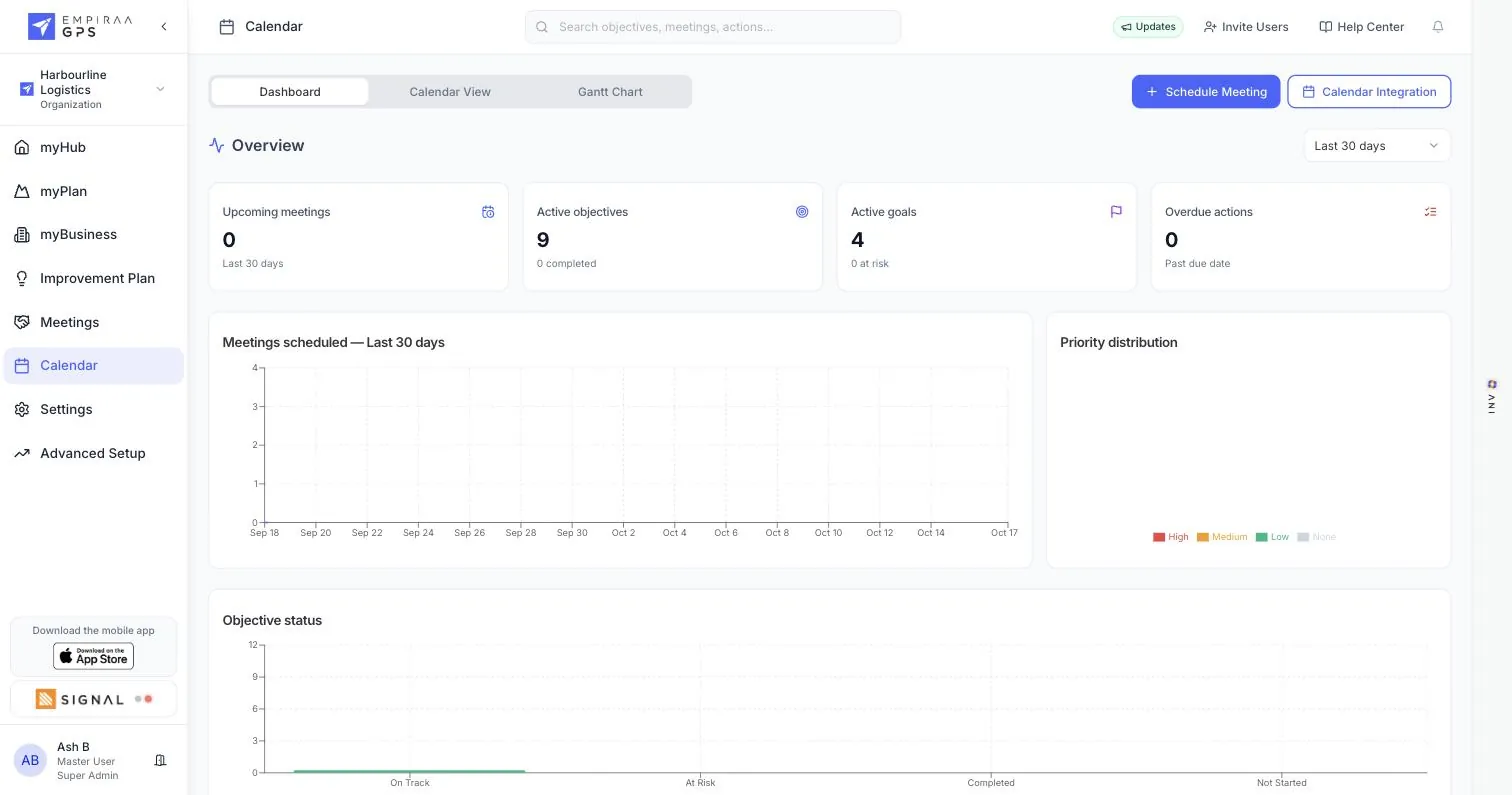Click the myHub home icon

(22, 147)
